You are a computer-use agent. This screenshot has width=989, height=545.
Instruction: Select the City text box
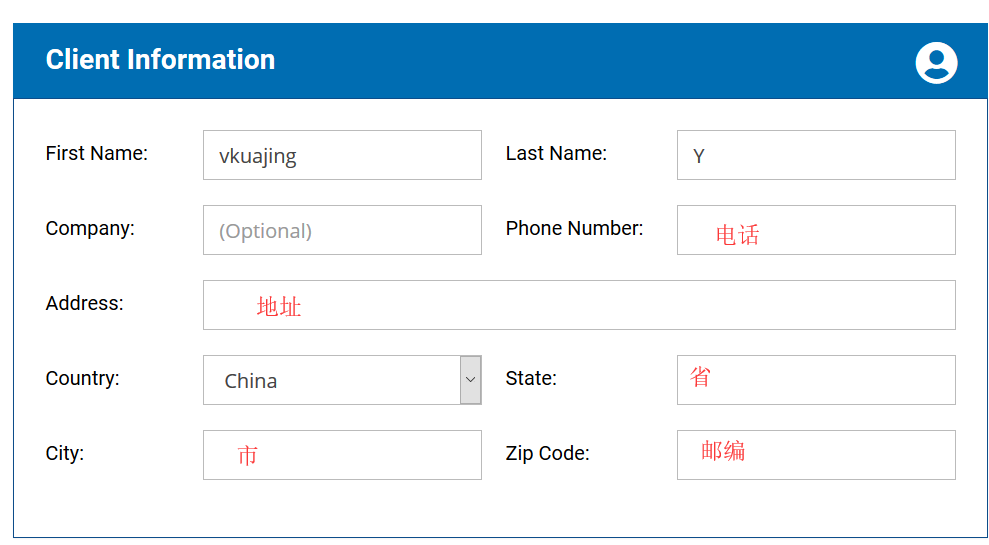(x=342, y=455)
